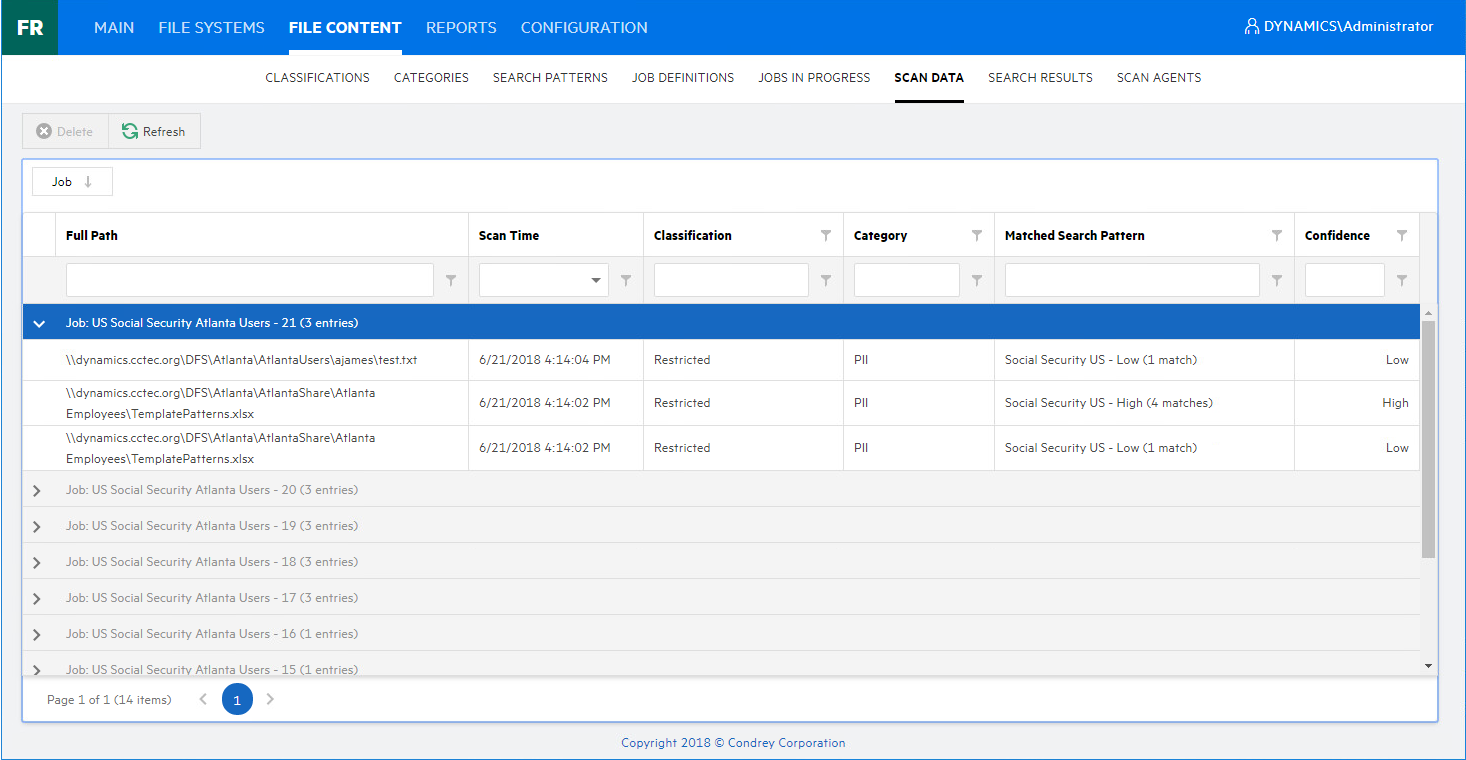
Task: Open the REPORTS main menu
Action: click(x=461, y=27)
